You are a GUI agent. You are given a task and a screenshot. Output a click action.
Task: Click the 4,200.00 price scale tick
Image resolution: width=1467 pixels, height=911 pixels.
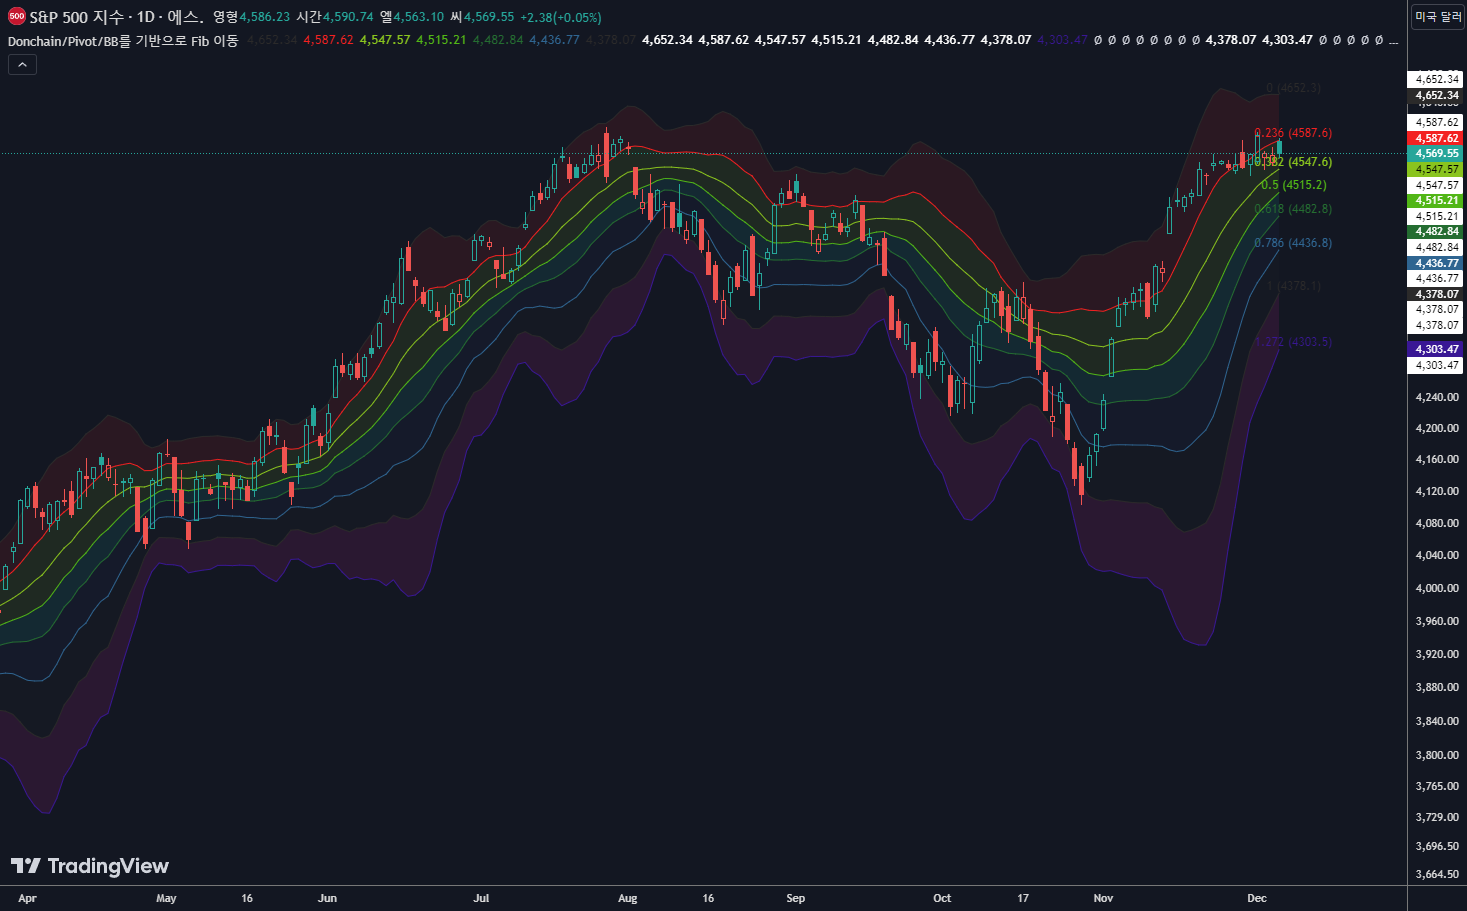pyautogui.click(x=1437, y=428)
